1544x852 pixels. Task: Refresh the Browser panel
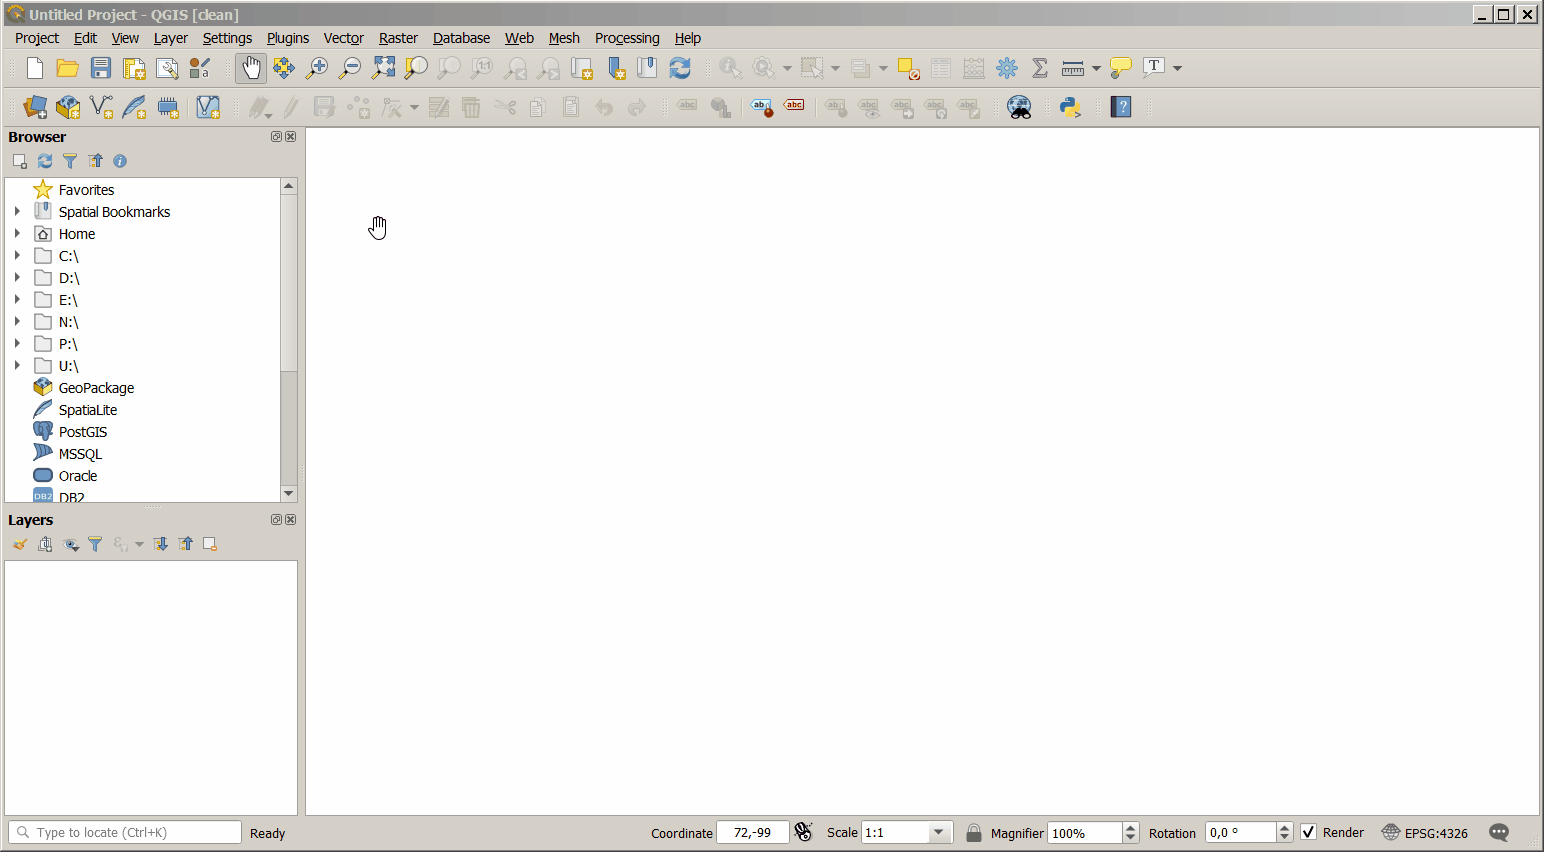point(45,161)
